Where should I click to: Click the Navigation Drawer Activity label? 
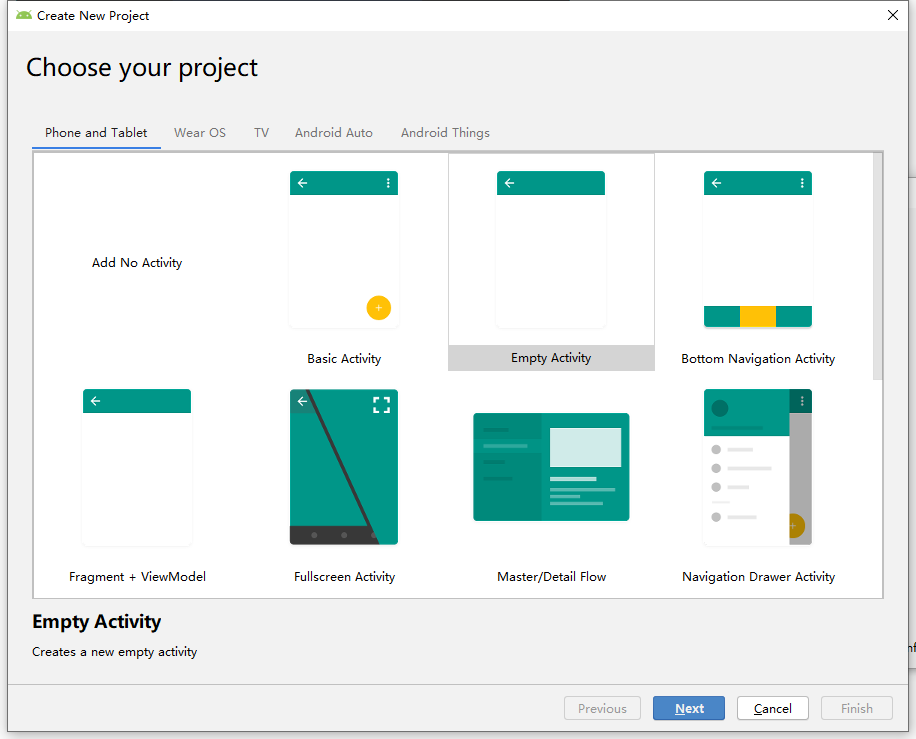(x=758, y=577)
